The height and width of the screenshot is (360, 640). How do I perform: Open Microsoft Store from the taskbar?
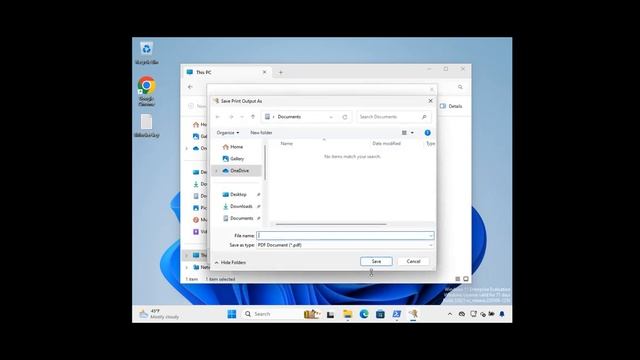click(x=380, y=314)
